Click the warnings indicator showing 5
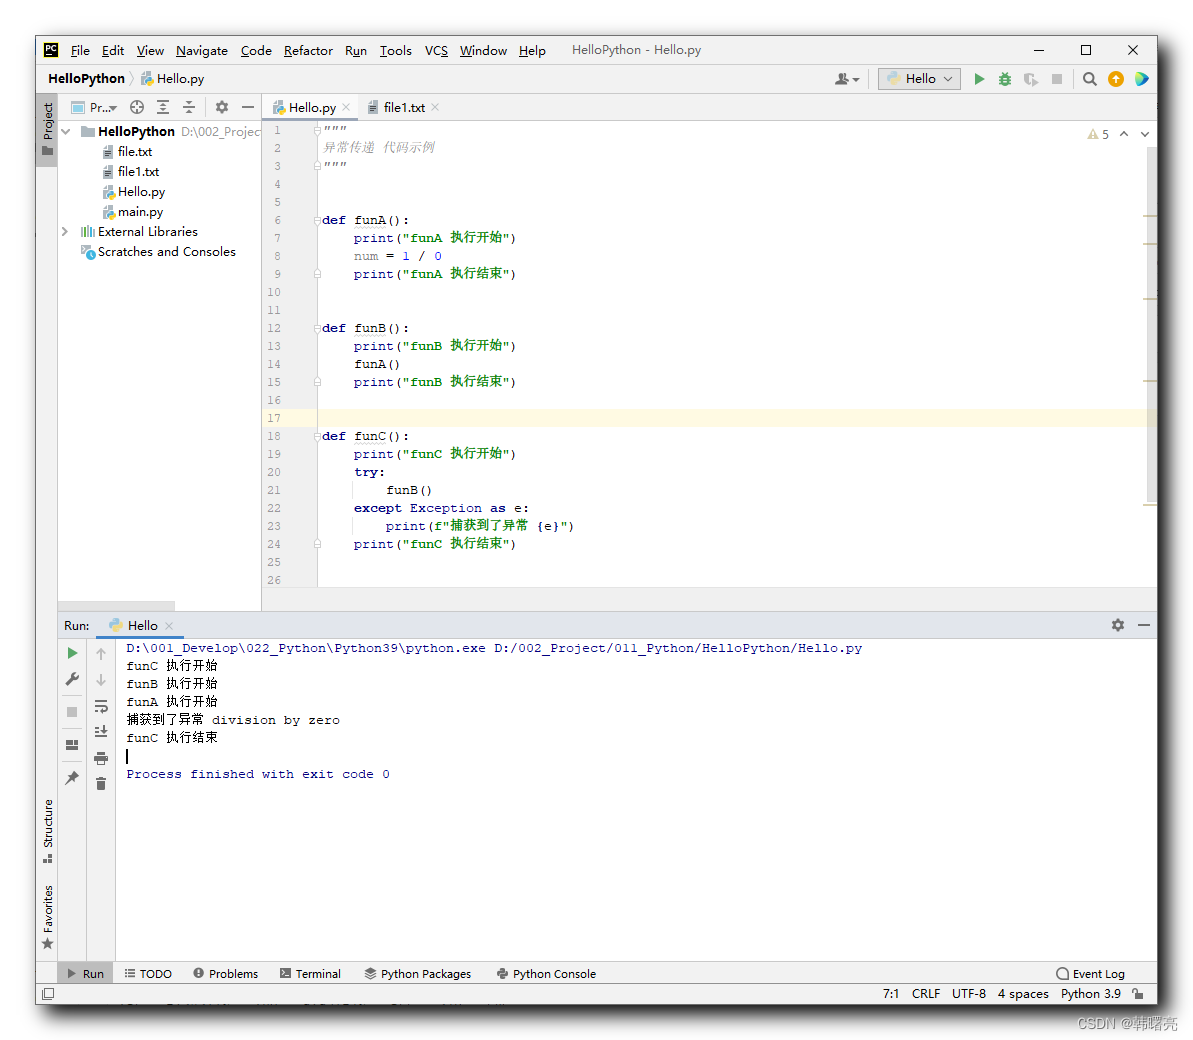Screen dimensions: 1193x1040 pos(1098,134)
